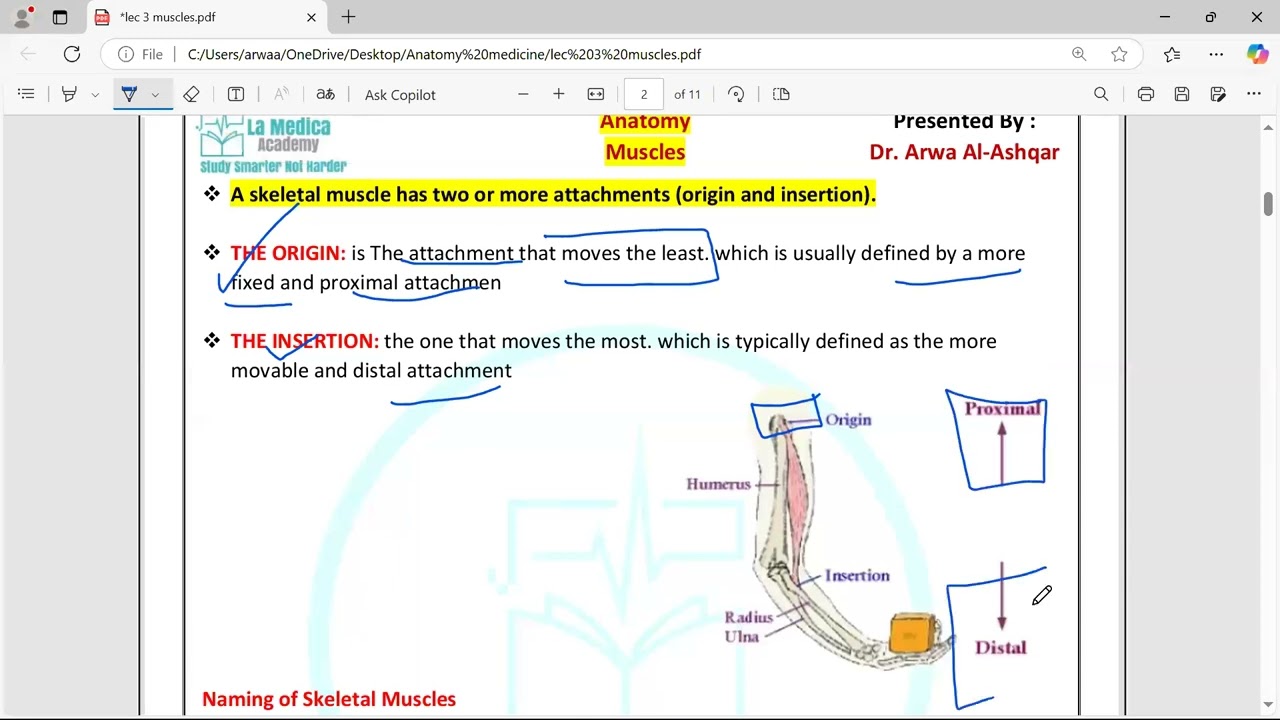The image size is (1280, 720).
Task: Open browser Settings and more menu
Action: pos(1216,54)
